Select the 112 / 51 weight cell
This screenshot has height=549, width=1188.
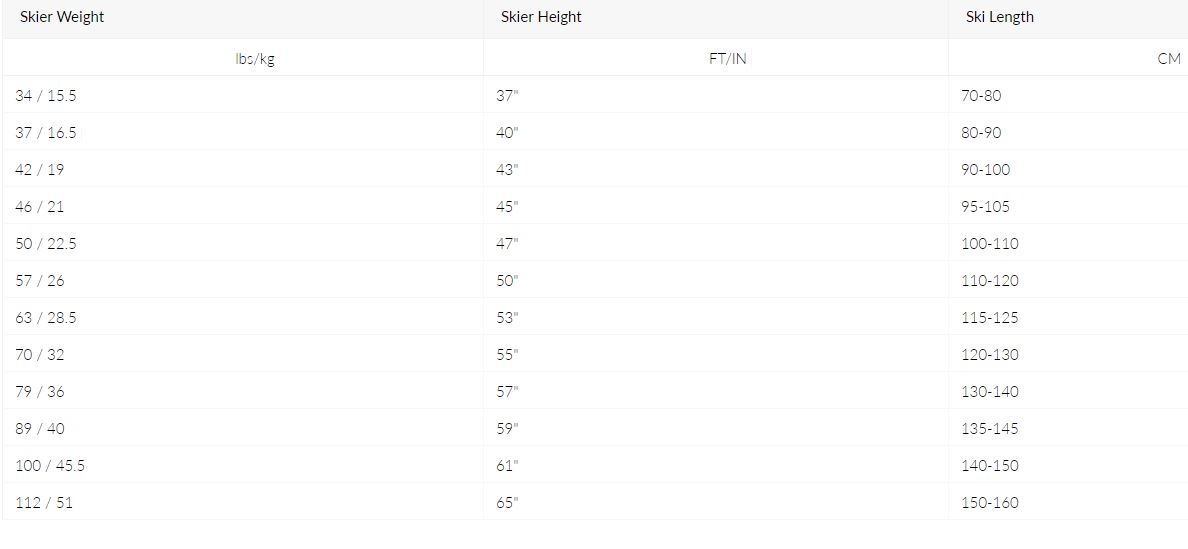pyautogui.click(x=44, y=503)
